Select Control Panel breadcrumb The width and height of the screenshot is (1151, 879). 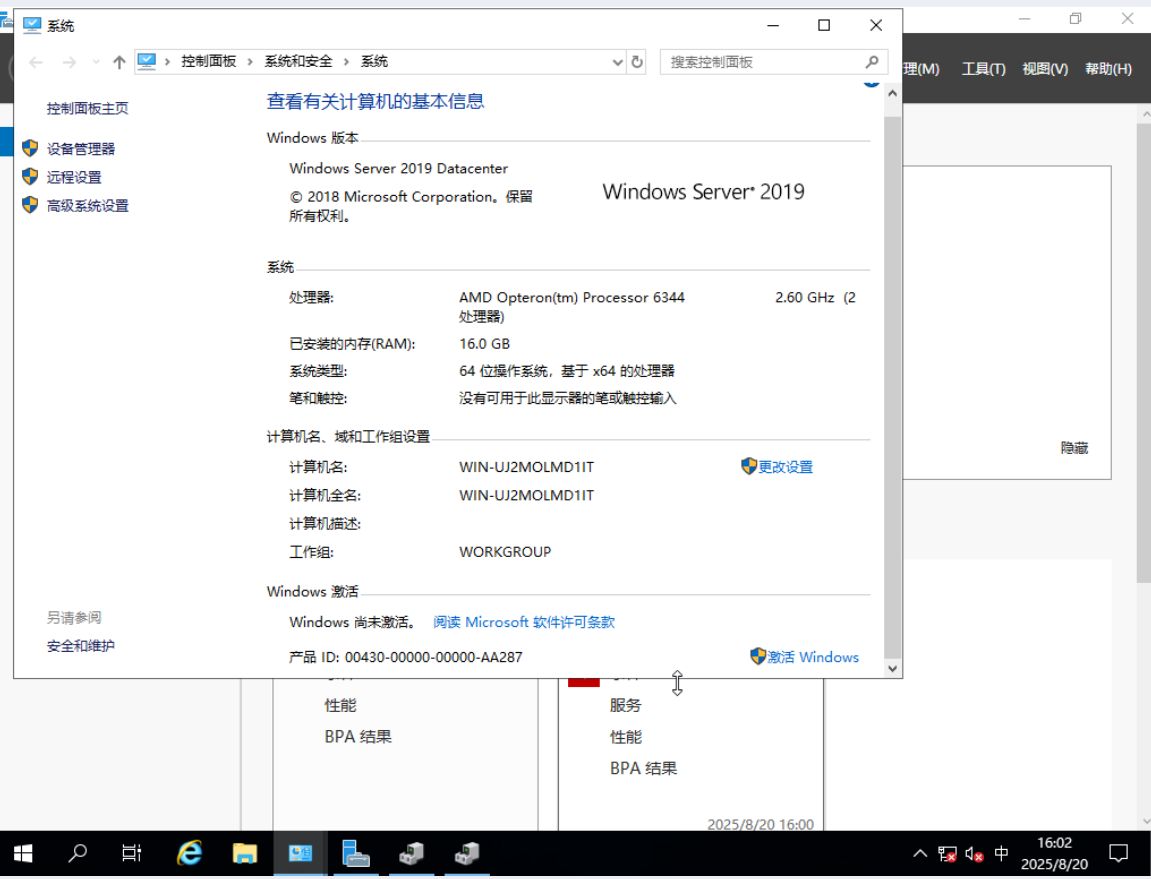(208, 62)
